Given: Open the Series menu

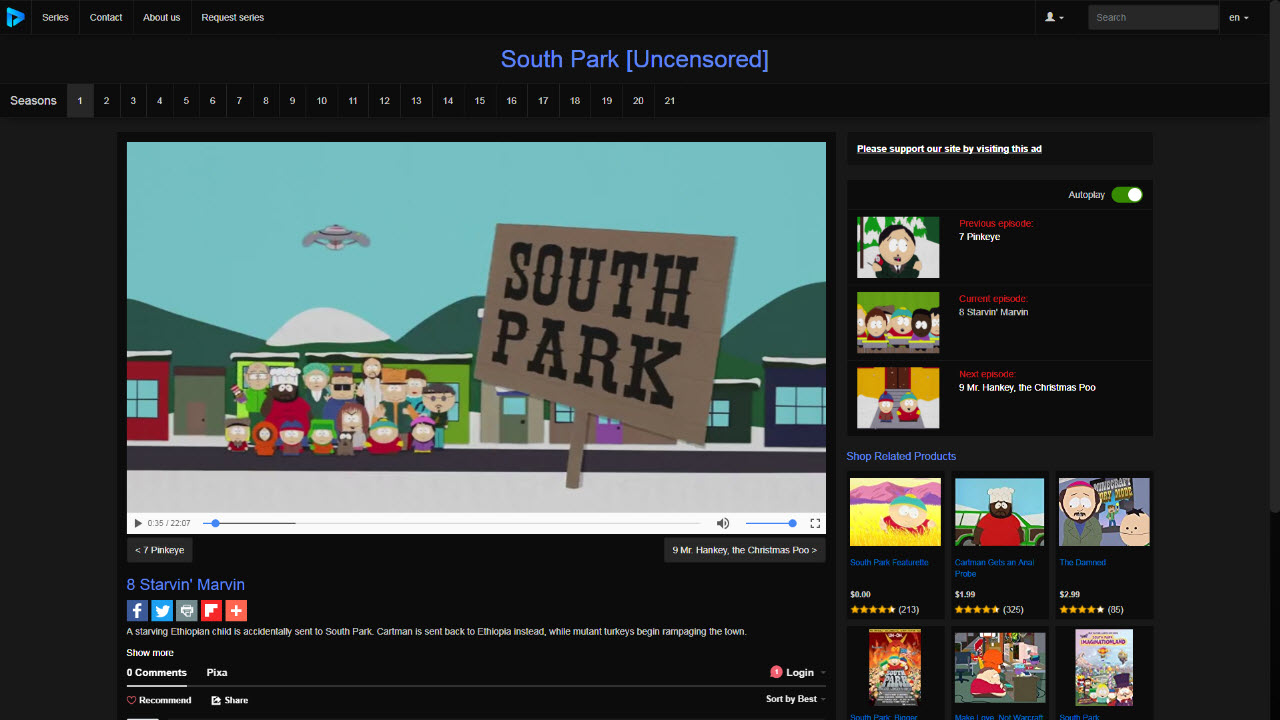Looking at the screenshot, I should tap(55, 17).
